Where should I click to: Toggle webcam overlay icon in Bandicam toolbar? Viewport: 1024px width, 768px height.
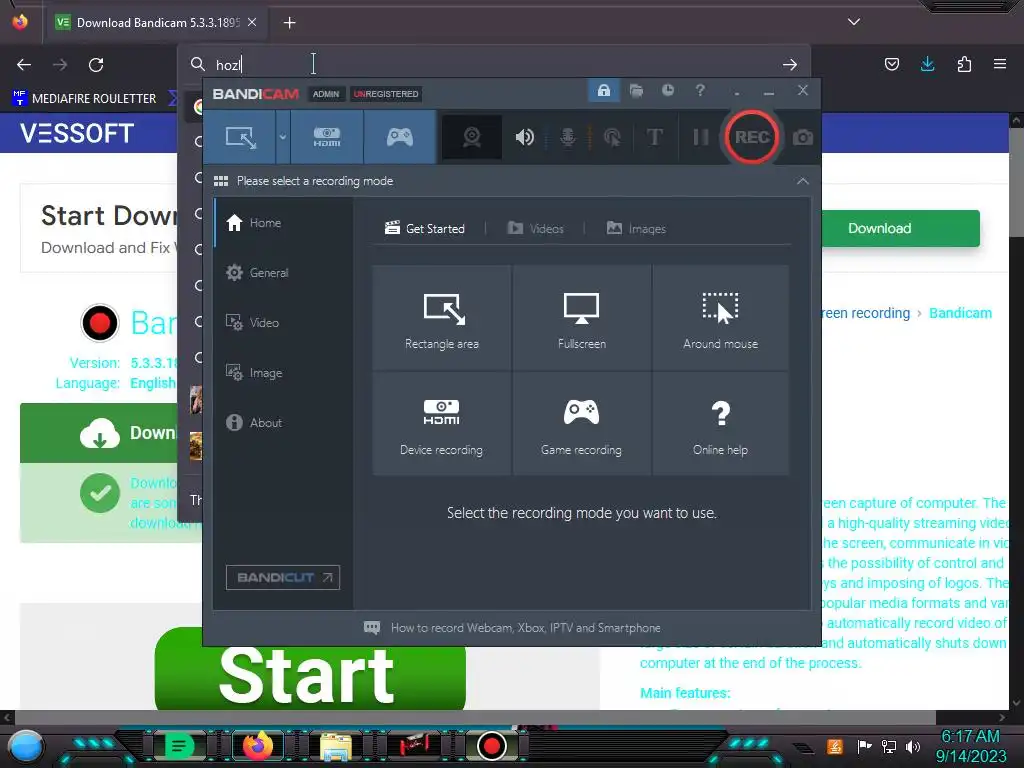click(x=472, y=137)
